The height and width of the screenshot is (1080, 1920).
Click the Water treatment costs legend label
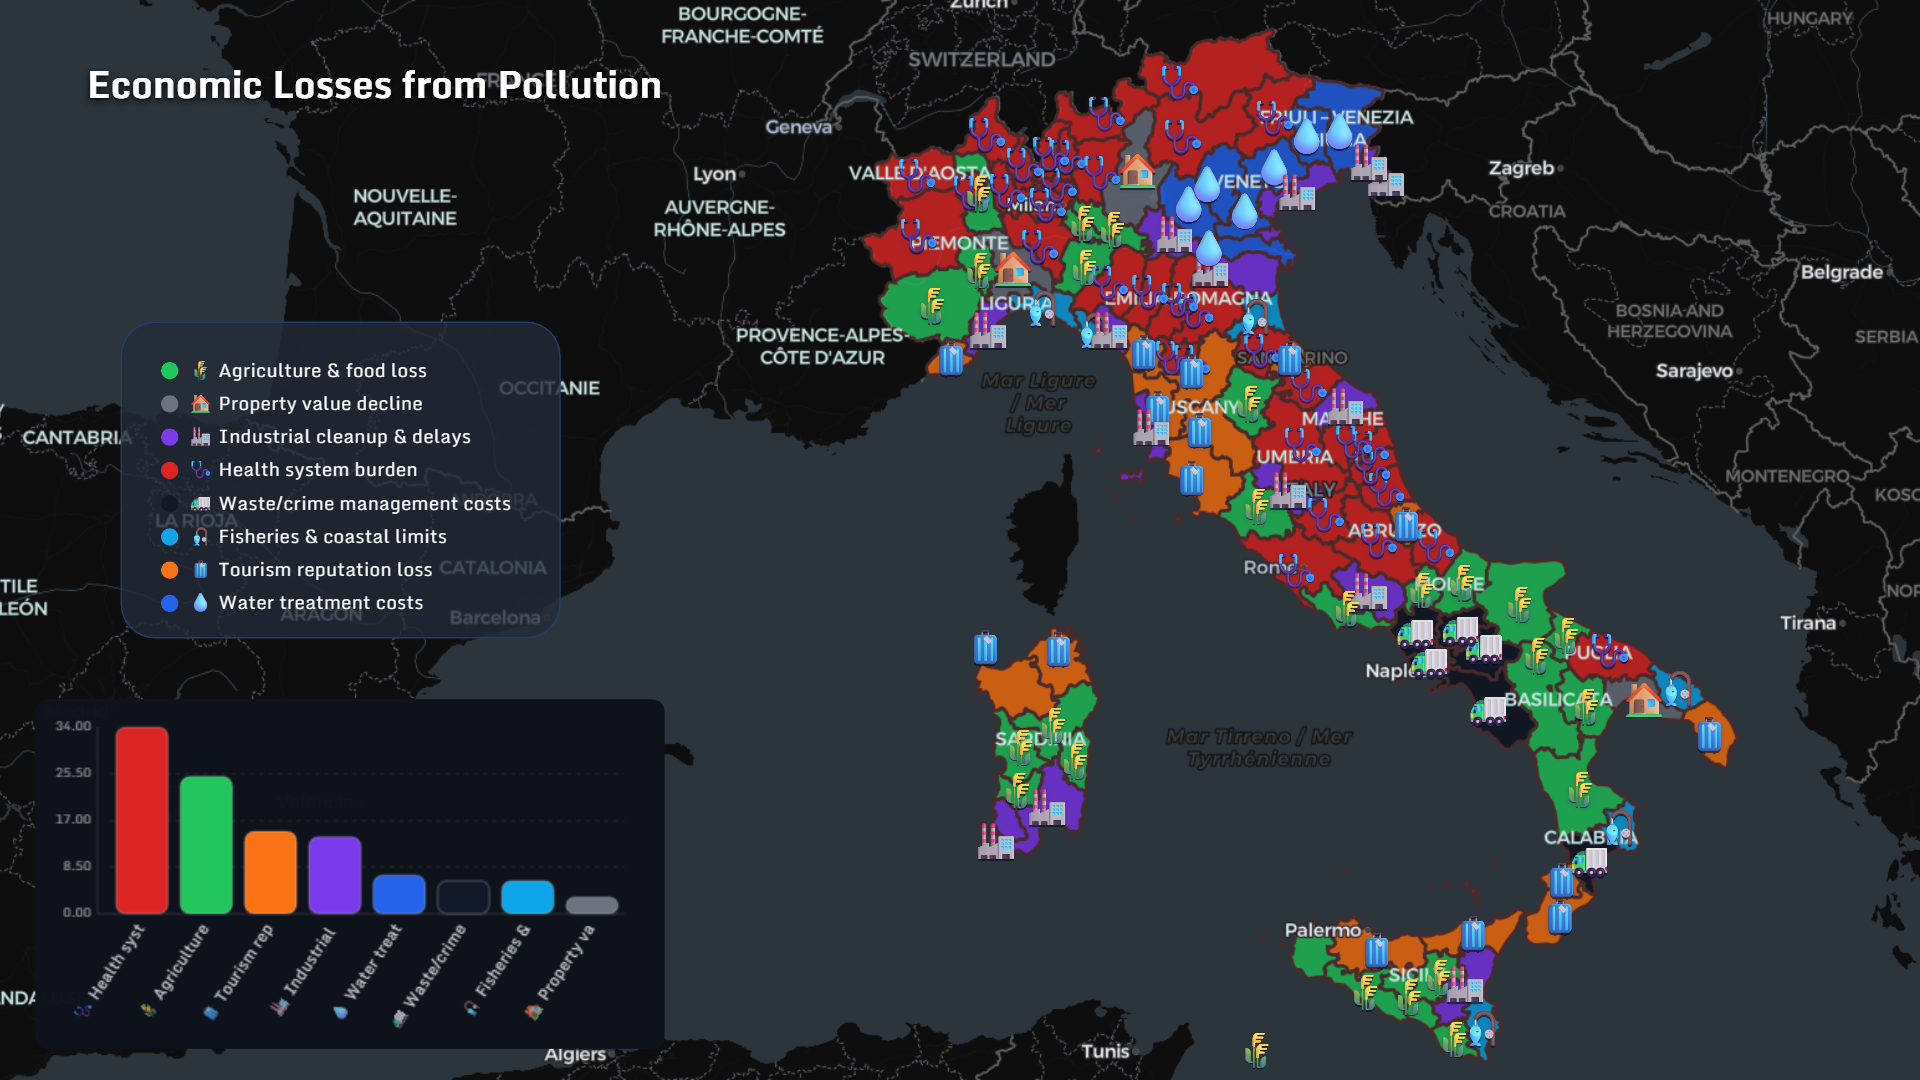point(320,602)
